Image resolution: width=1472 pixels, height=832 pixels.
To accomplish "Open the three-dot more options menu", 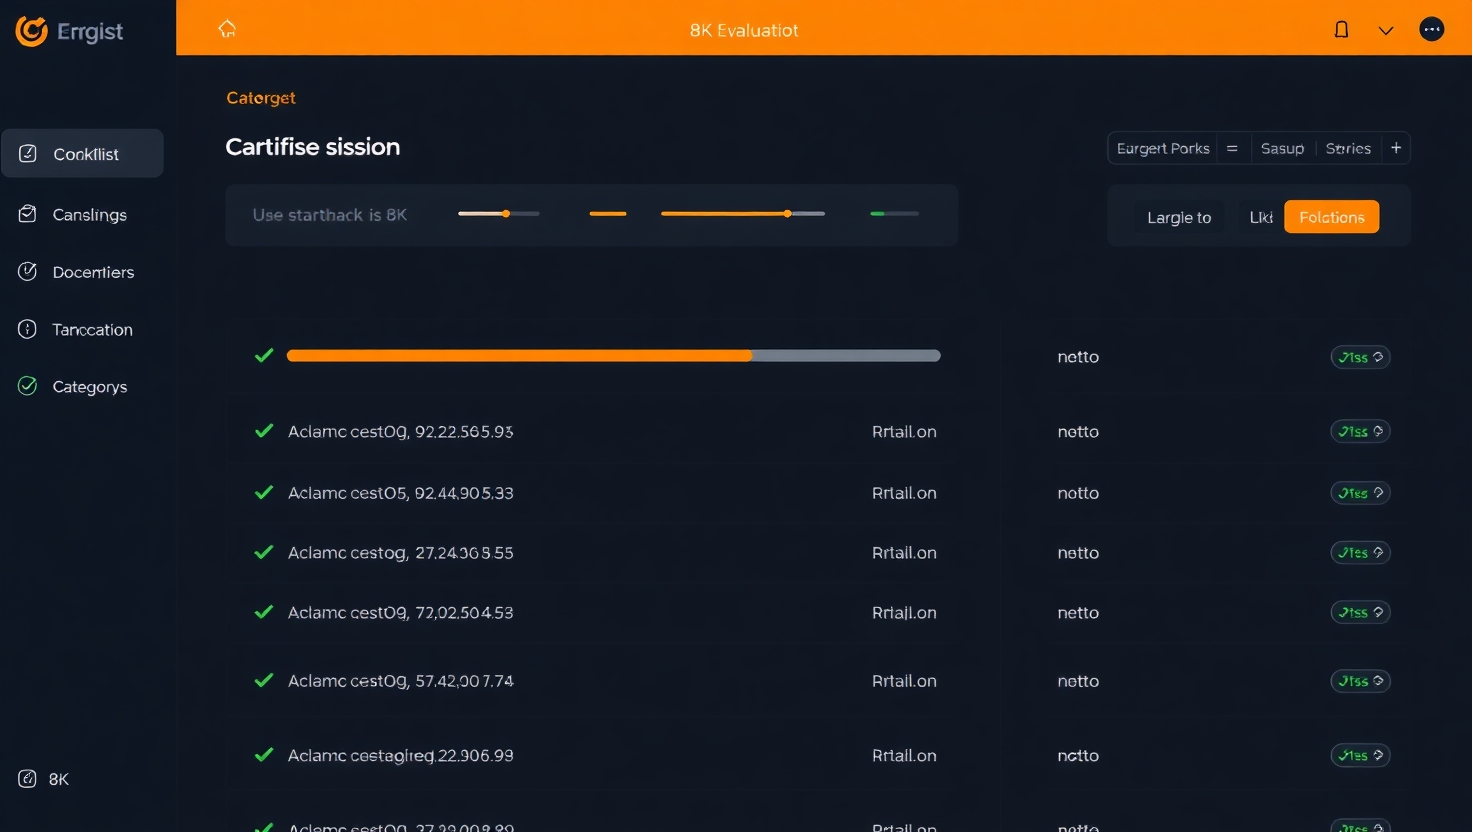I will [x=1432, y=30].
